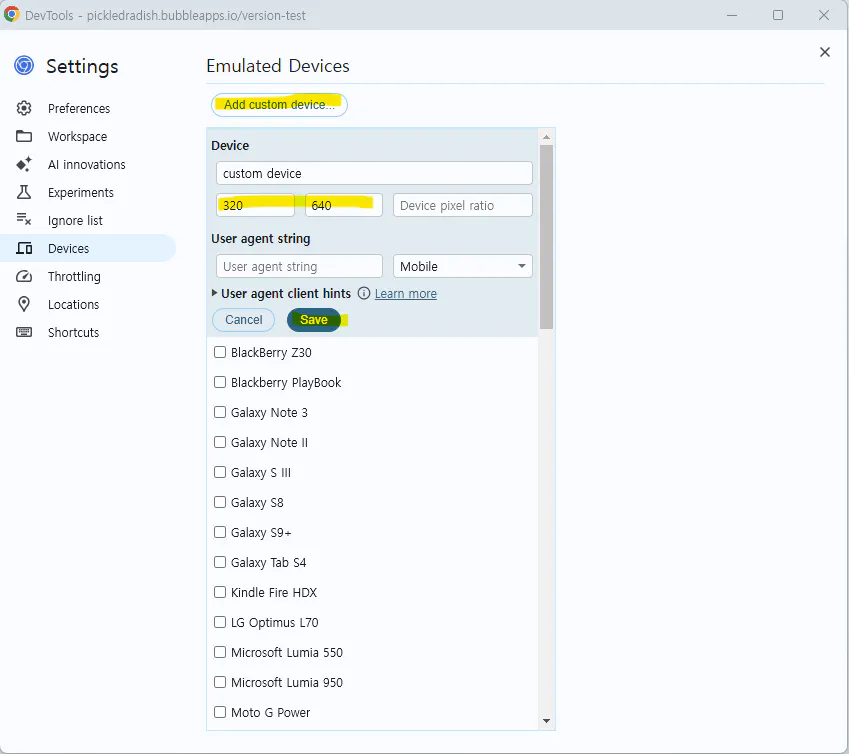Screen dimensions: 849x754
Task: Click the Ignore list icon
Action: pos(24,220)
